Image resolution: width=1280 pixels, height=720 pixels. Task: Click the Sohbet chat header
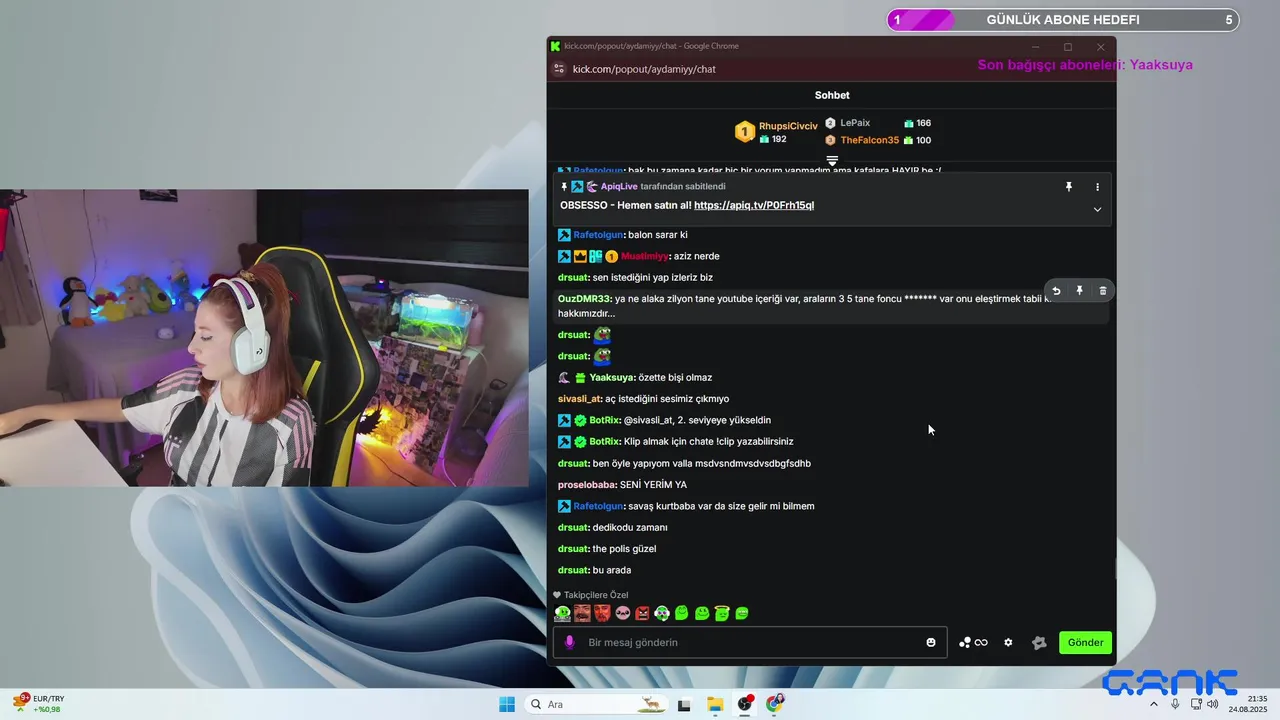(832, 95)
